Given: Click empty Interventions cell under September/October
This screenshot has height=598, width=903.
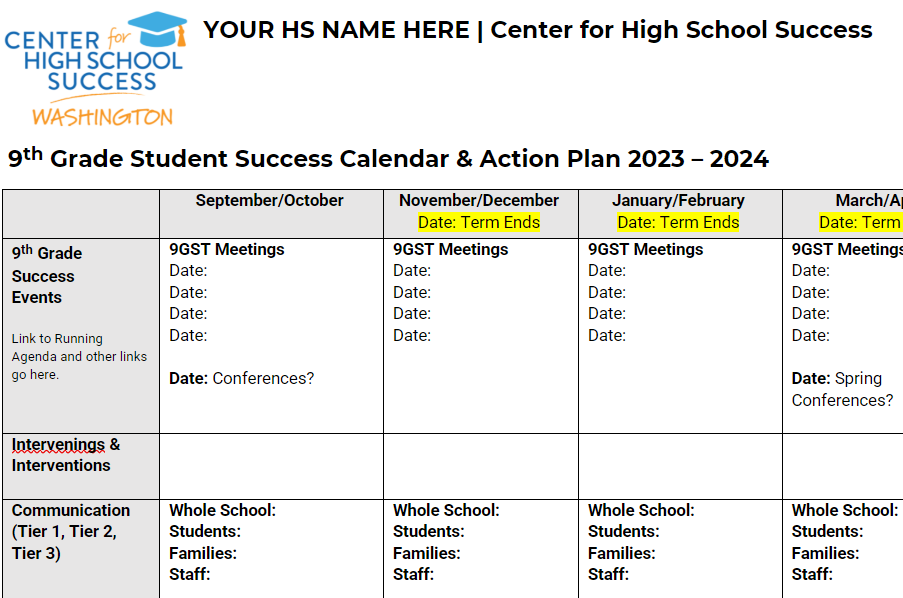Looking at the screenshot, I should coord(271,467).
